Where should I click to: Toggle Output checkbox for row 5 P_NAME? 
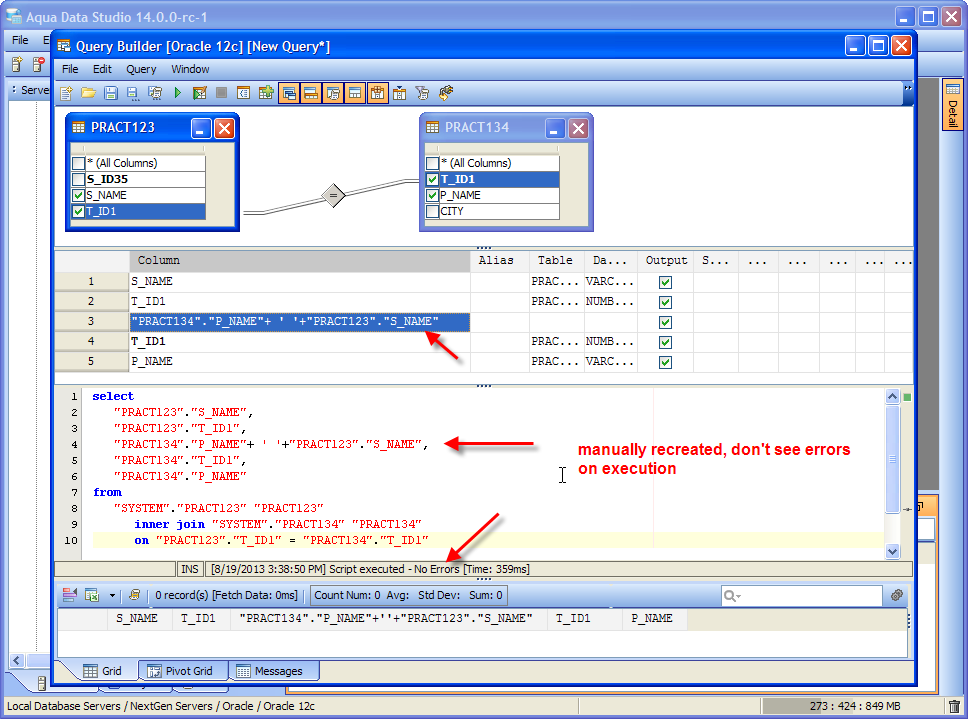click(x=666, y=362)
